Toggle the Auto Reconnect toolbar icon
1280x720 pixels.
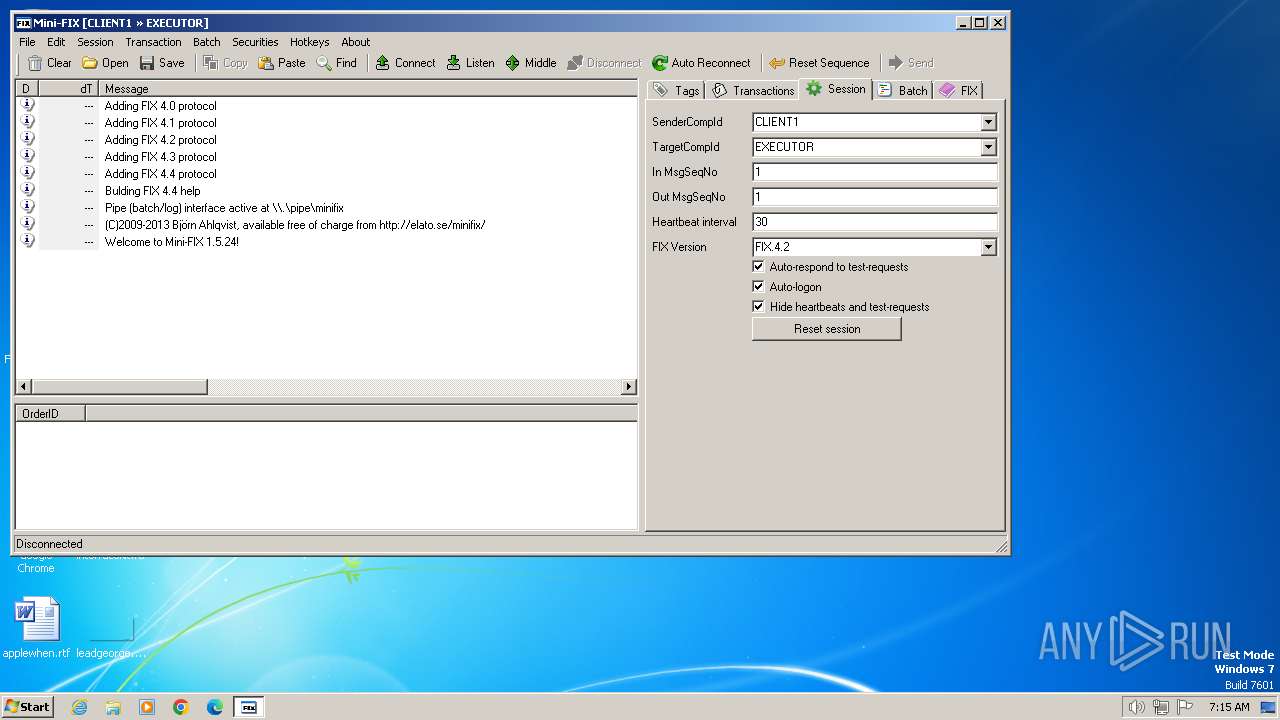click(660, 63)
